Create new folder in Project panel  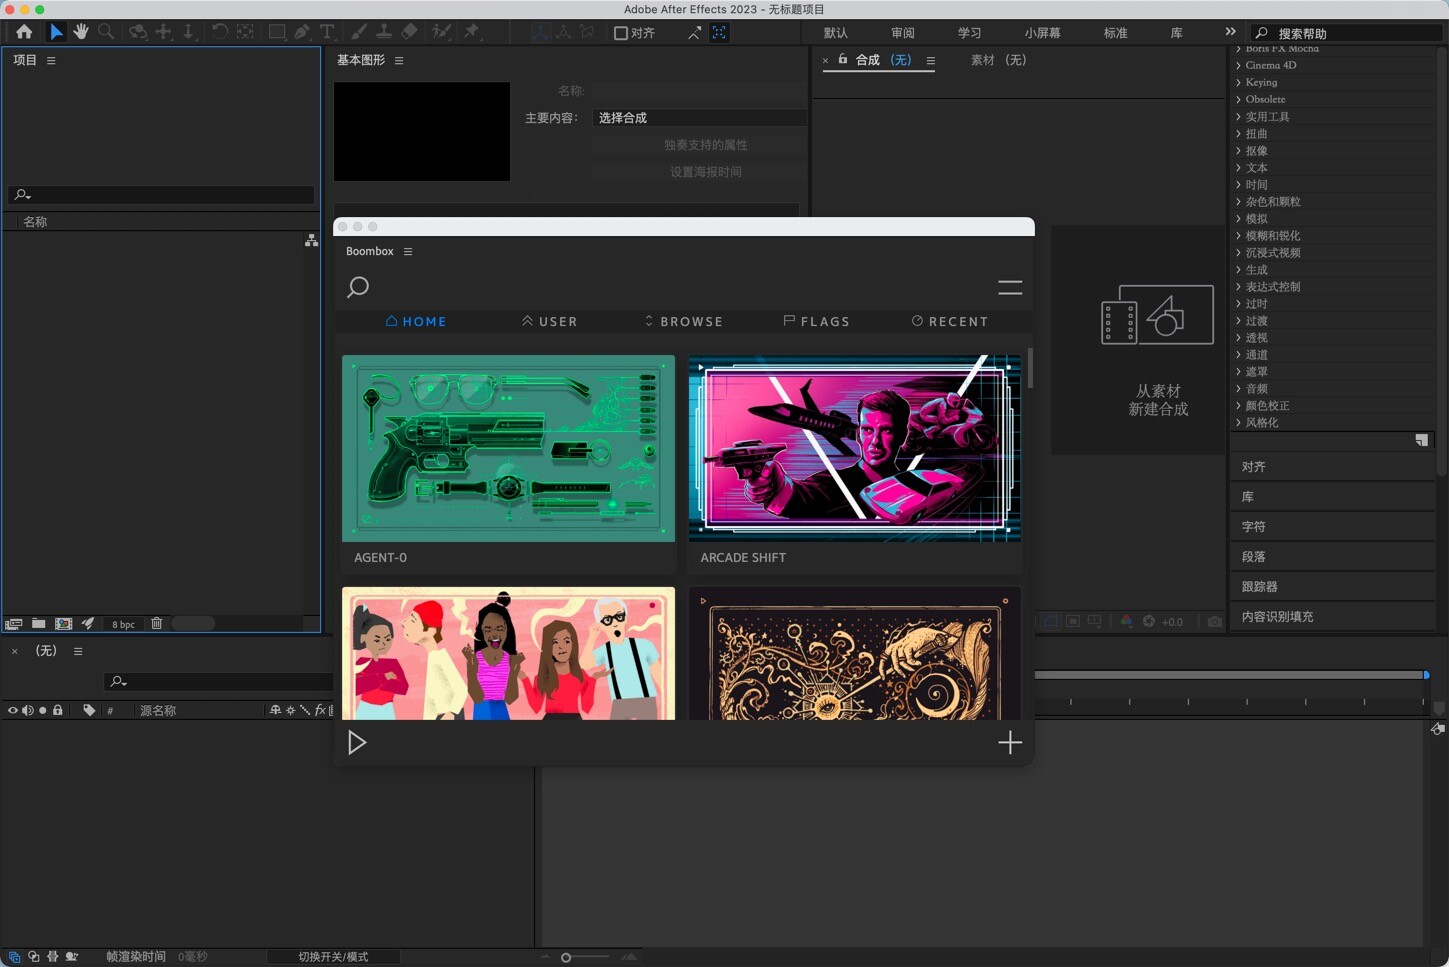[38, 623]
